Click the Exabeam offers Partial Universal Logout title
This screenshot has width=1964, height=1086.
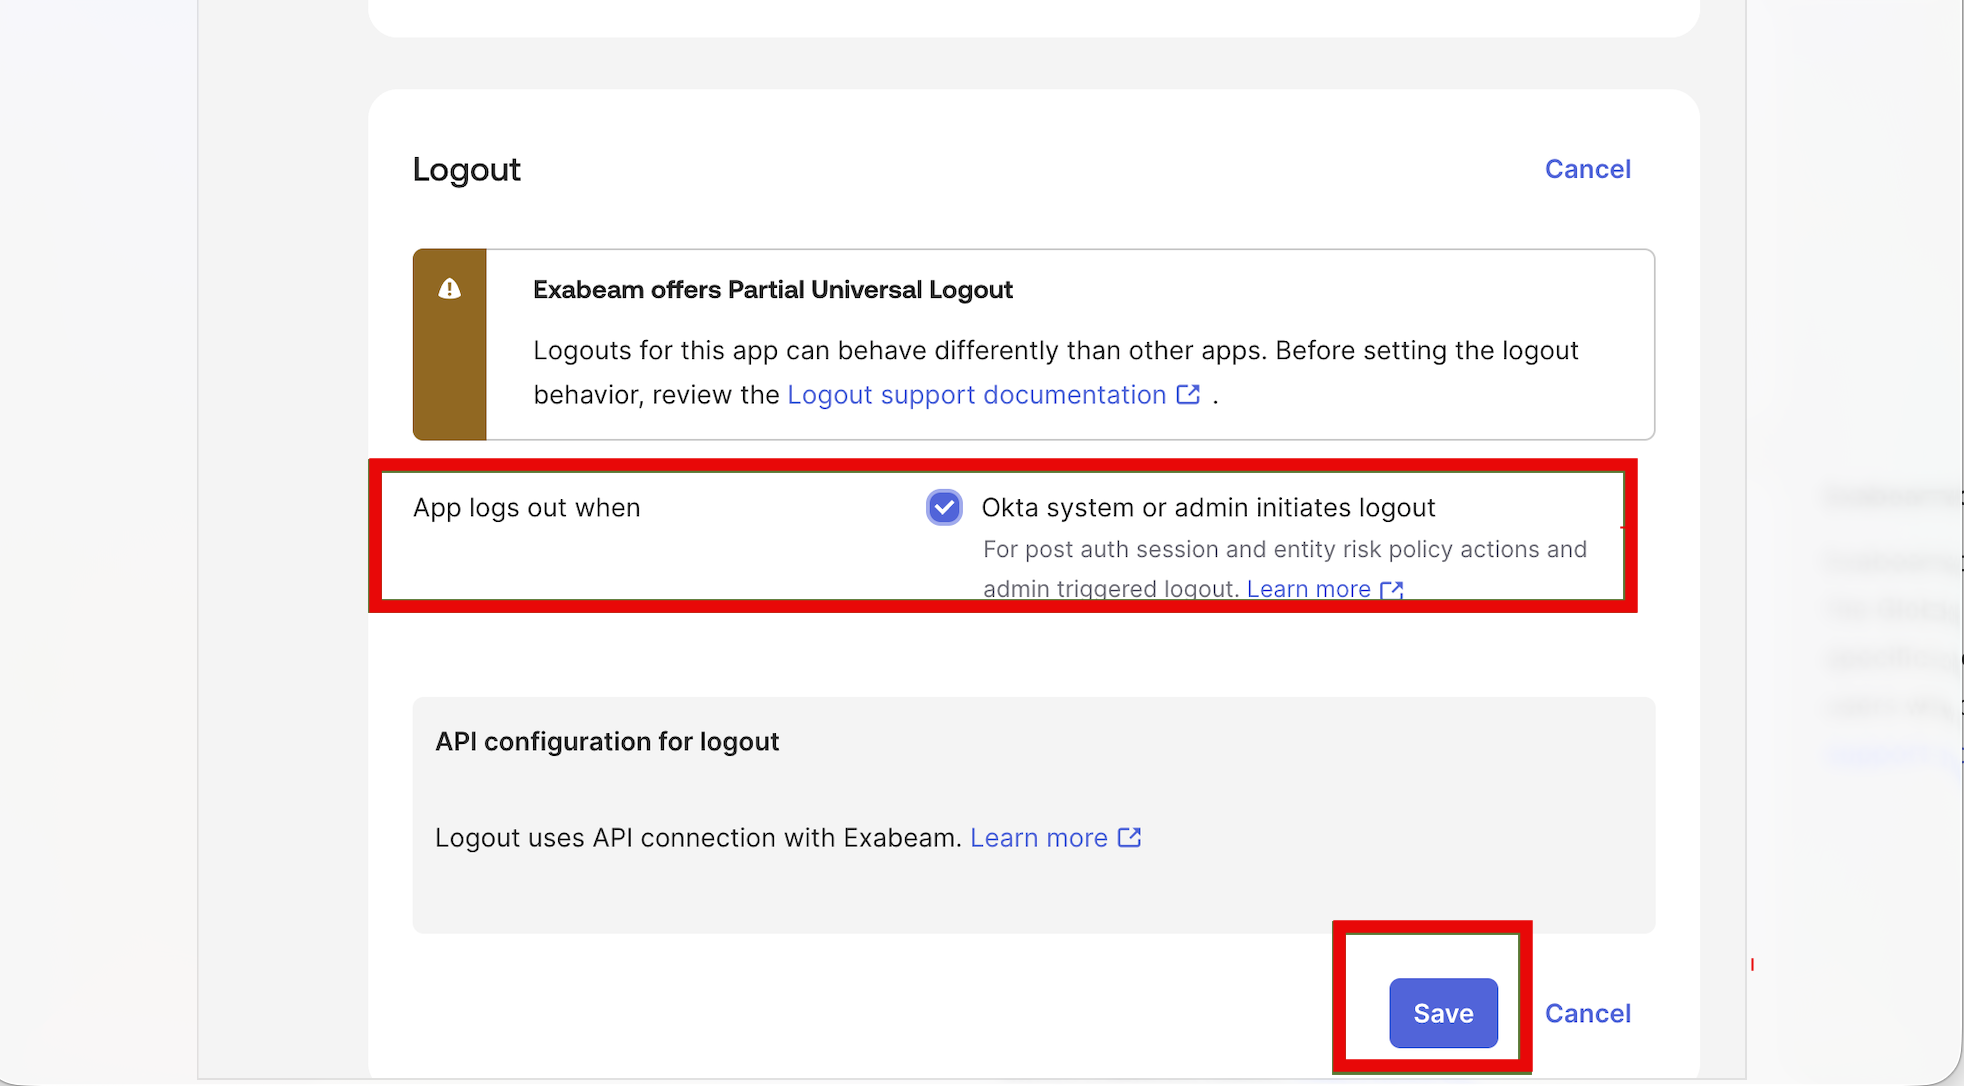tap(772, 289)
